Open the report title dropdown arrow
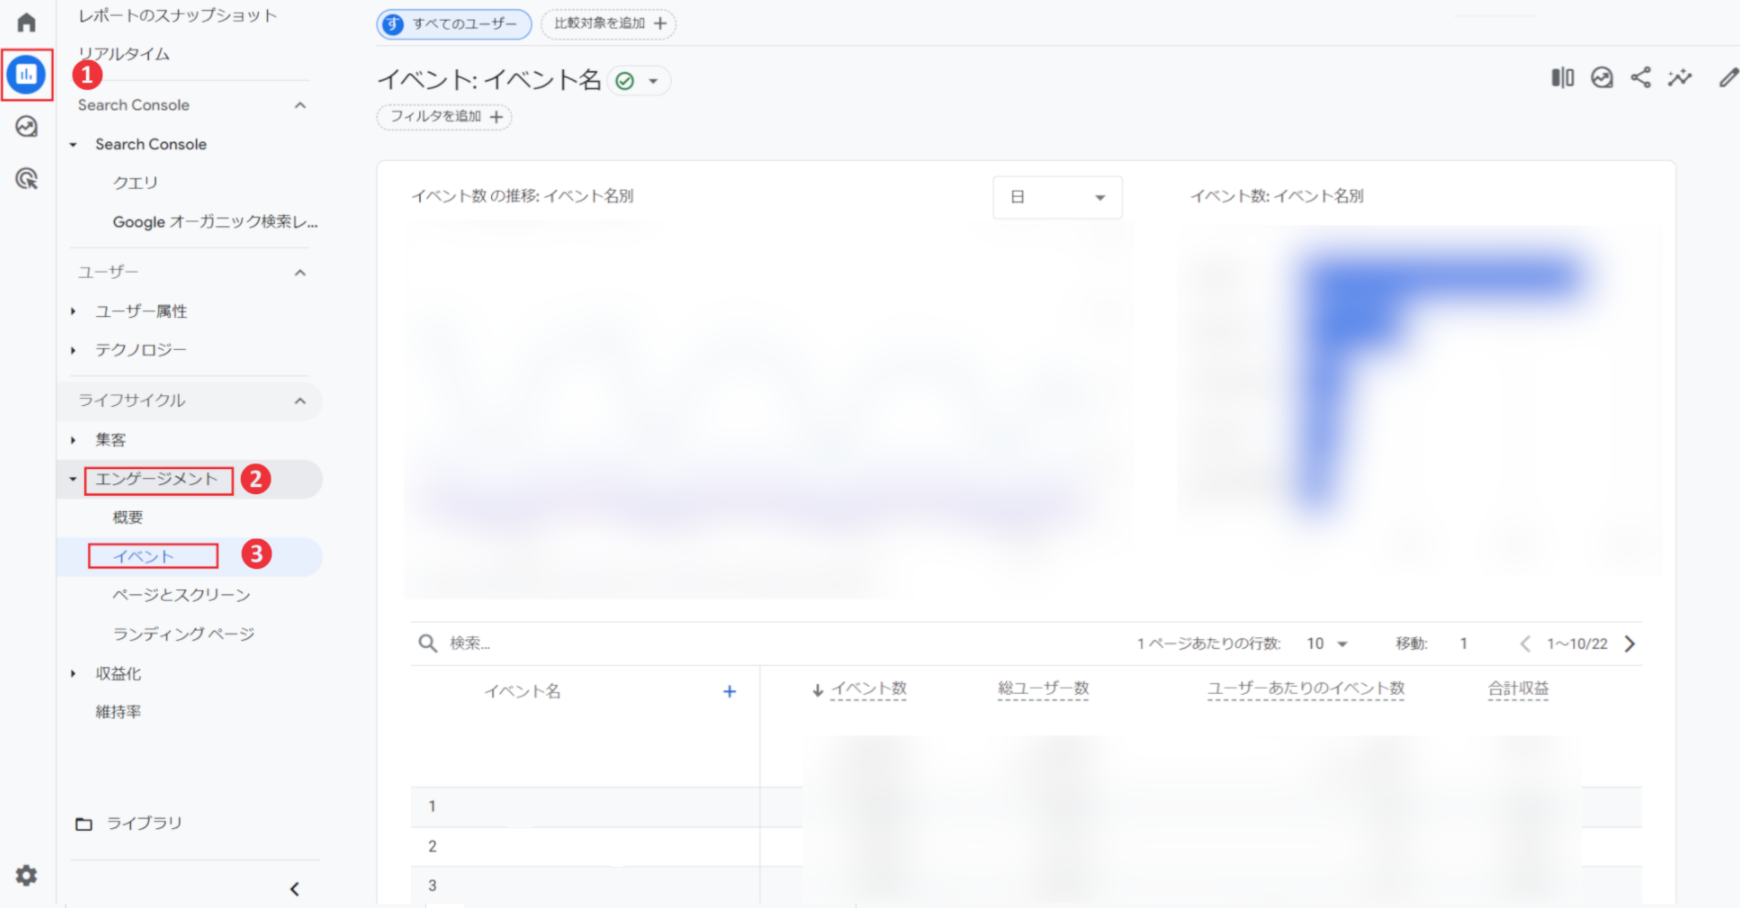1740x908 pixels. pos(653,81)
